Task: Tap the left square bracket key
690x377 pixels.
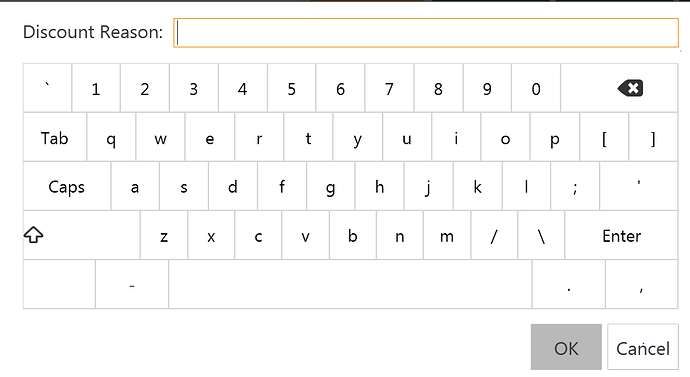Action: (x=604, y=137)
